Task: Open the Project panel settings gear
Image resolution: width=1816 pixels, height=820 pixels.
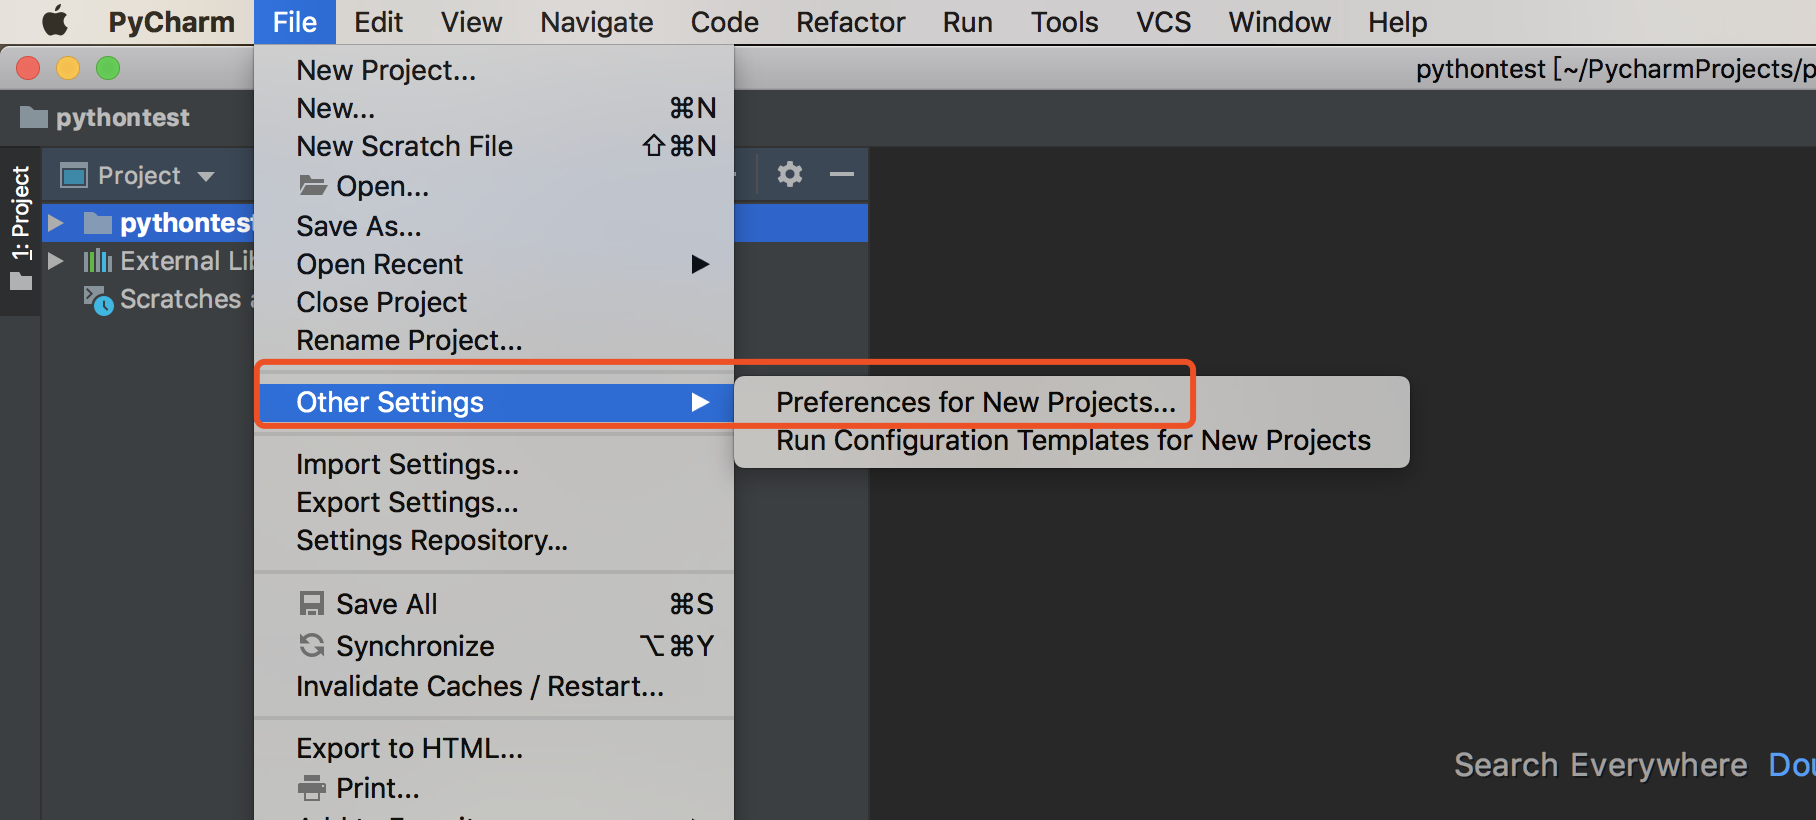Action: pos(790,174)
